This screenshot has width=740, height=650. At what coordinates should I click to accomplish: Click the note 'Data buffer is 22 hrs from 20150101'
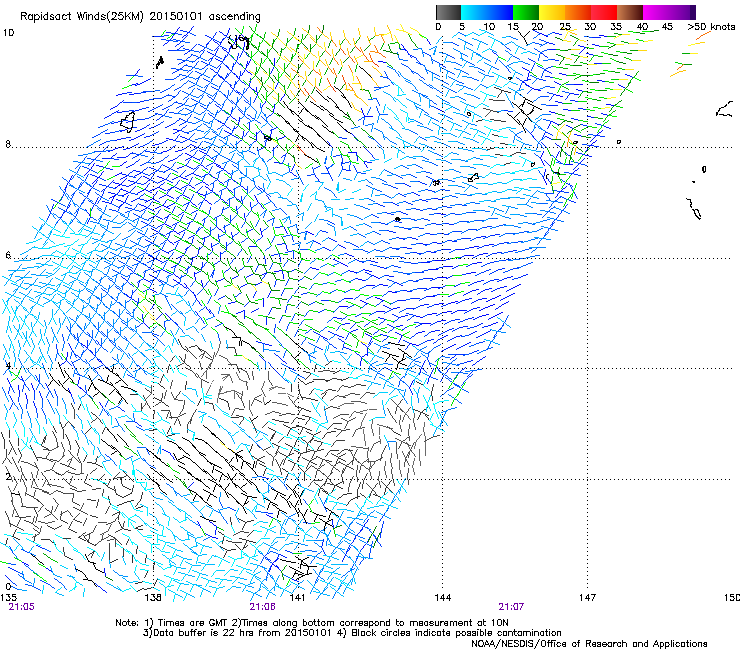[240, 633]
